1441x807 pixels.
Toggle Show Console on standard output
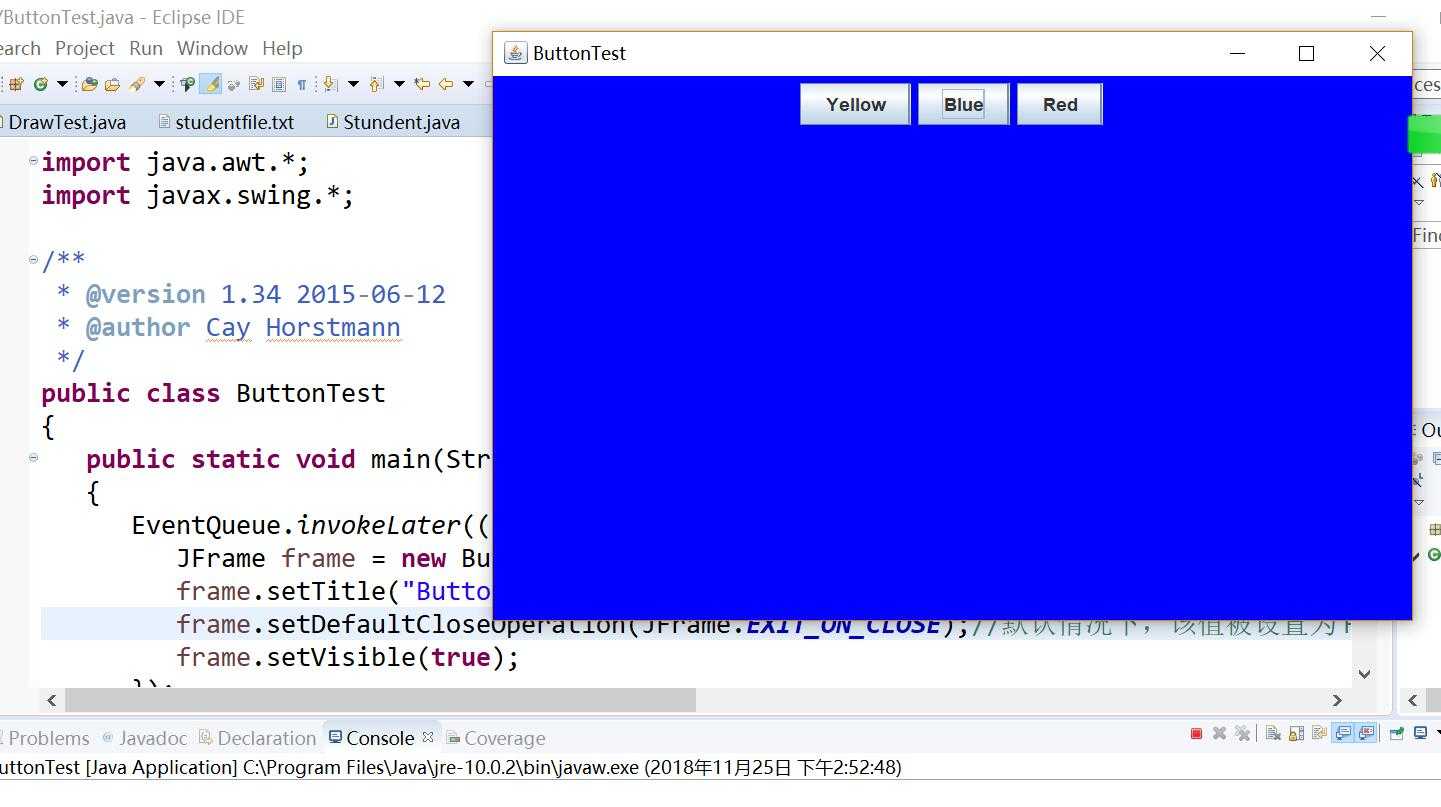coord(1343,734)
